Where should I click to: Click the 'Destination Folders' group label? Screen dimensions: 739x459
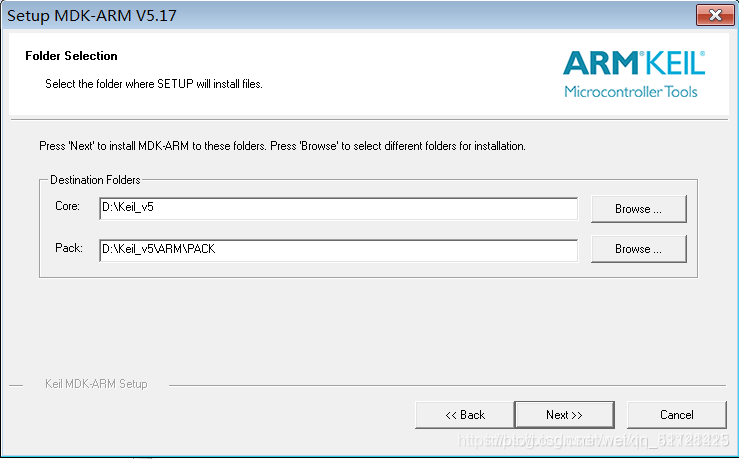tap(95, 180)
